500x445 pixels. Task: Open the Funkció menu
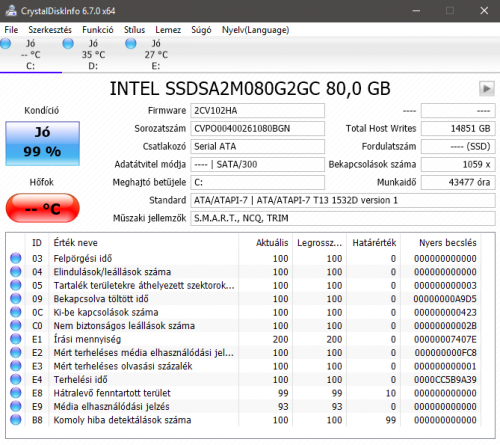98,30
